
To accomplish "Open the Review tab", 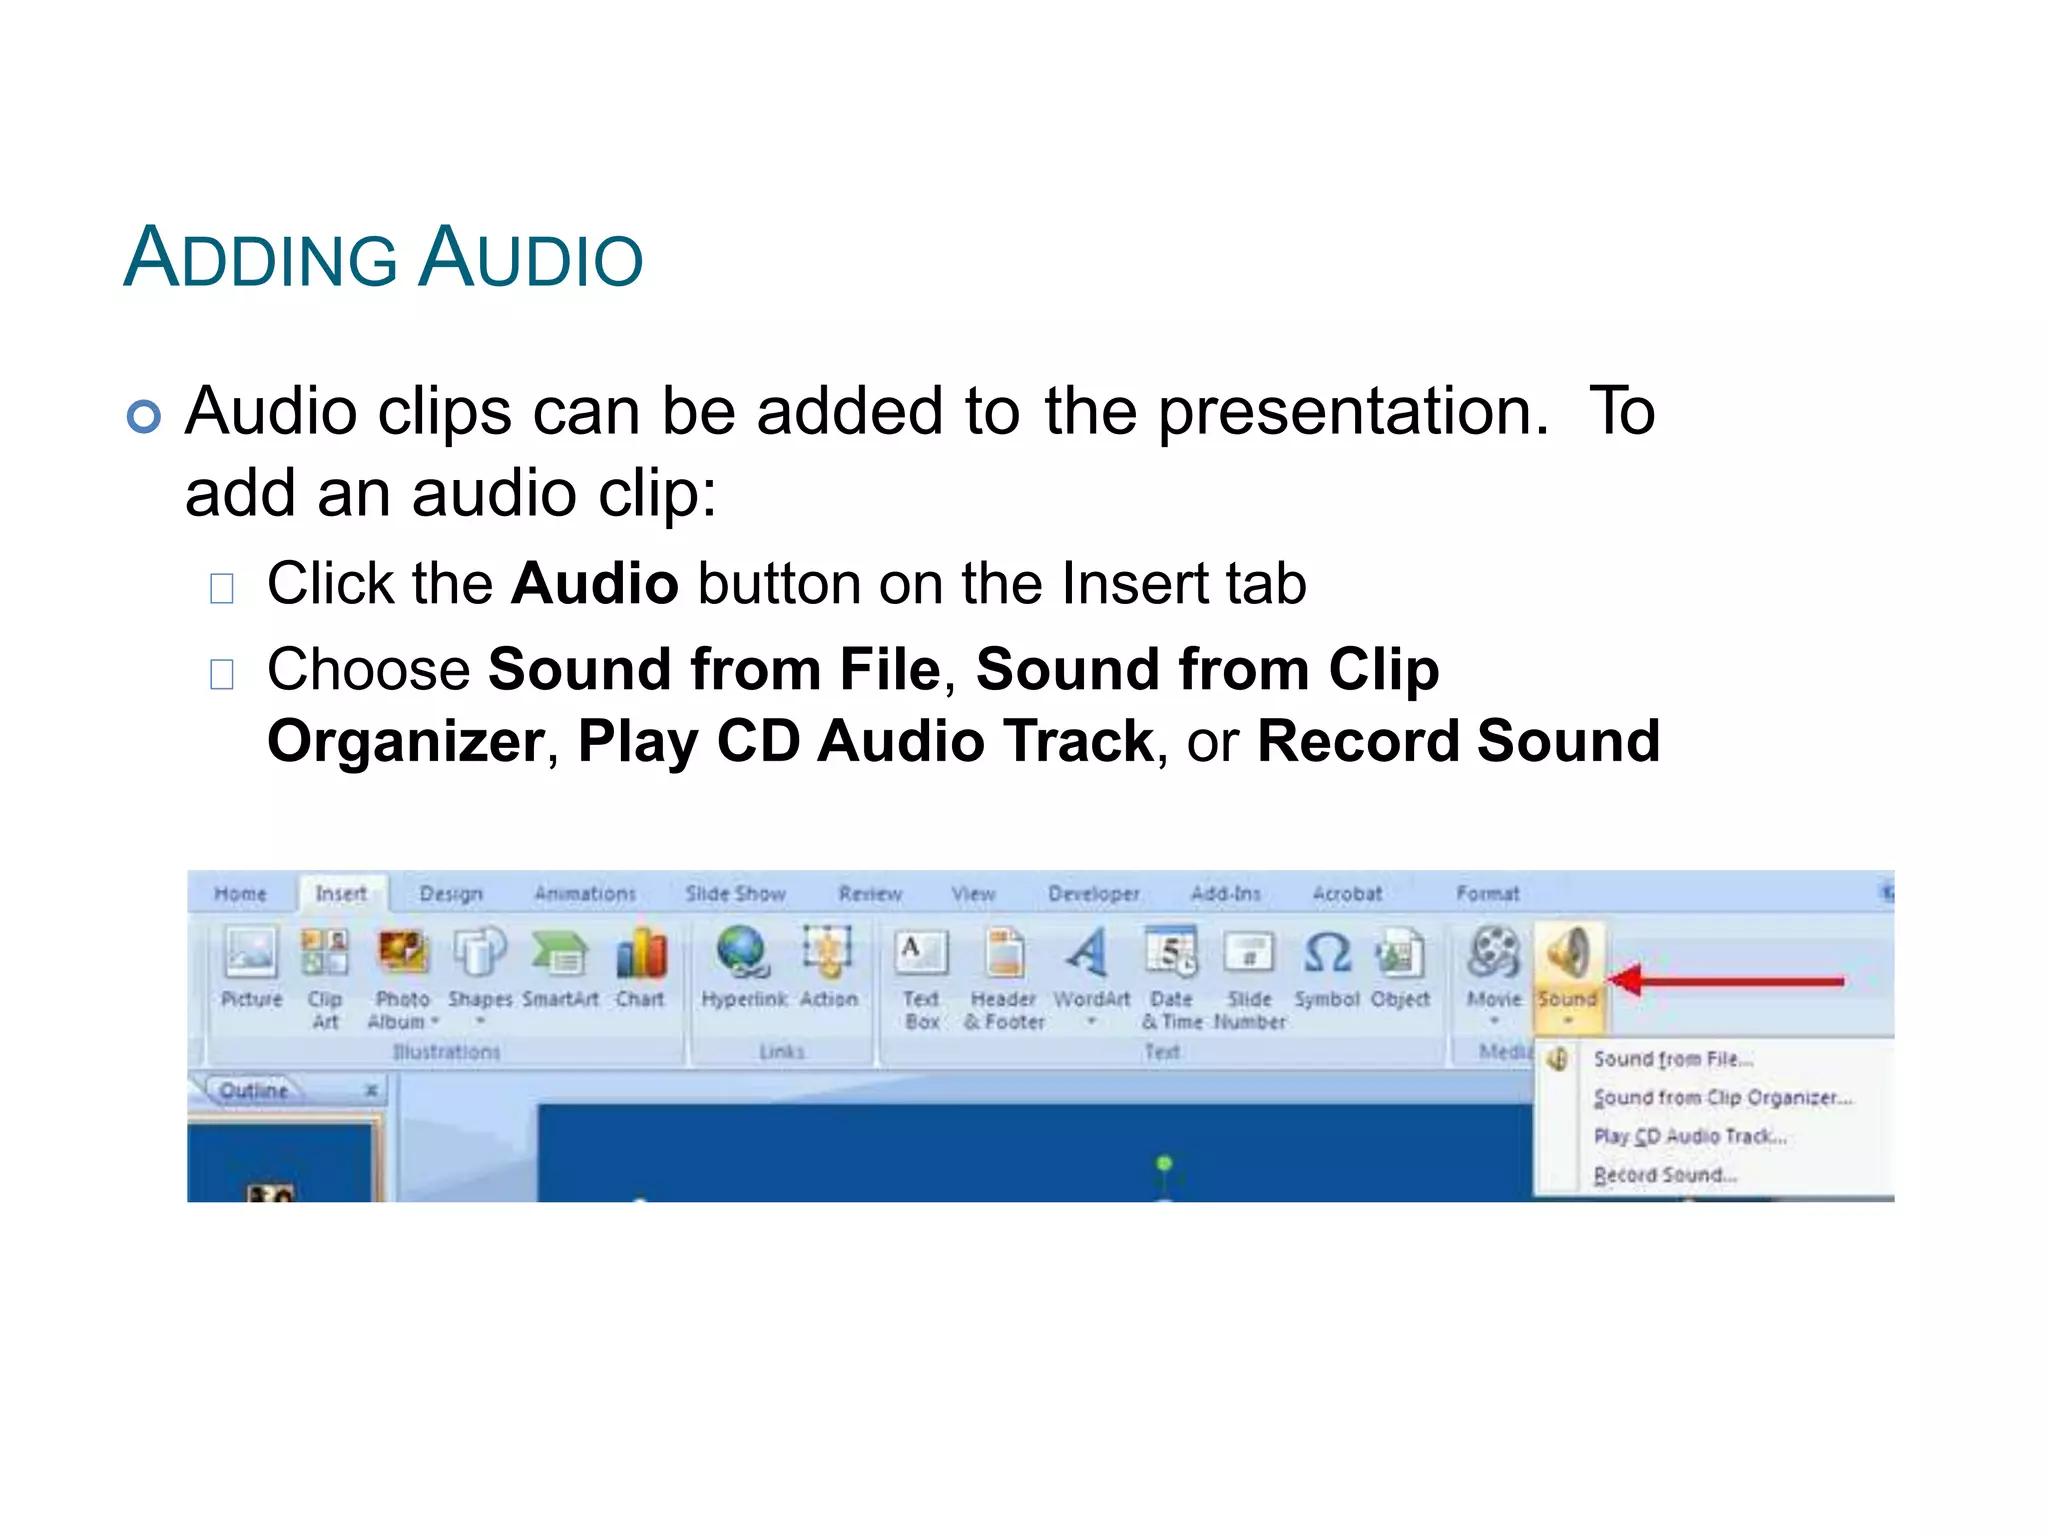I will 870,893.
